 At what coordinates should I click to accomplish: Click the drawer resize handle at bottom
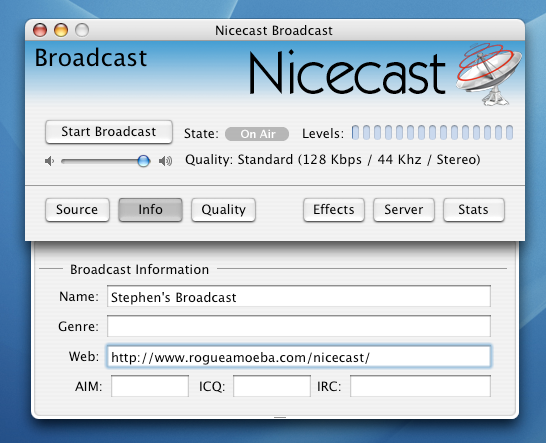(280, 417)
